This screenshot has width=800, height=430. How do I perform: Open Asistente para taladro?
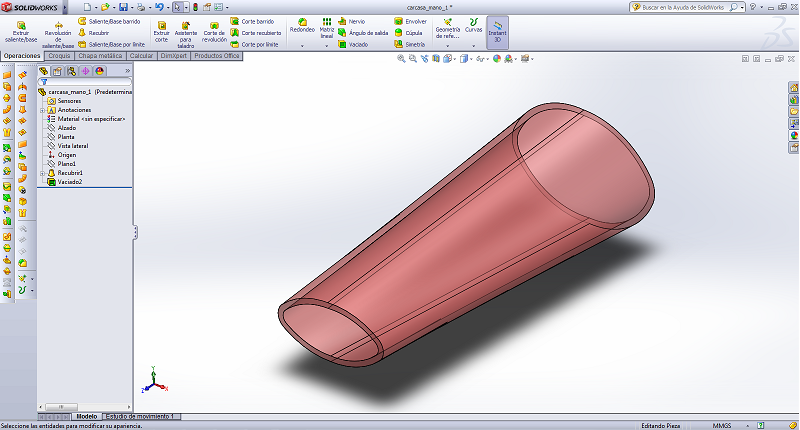click(x=186, y=35)
